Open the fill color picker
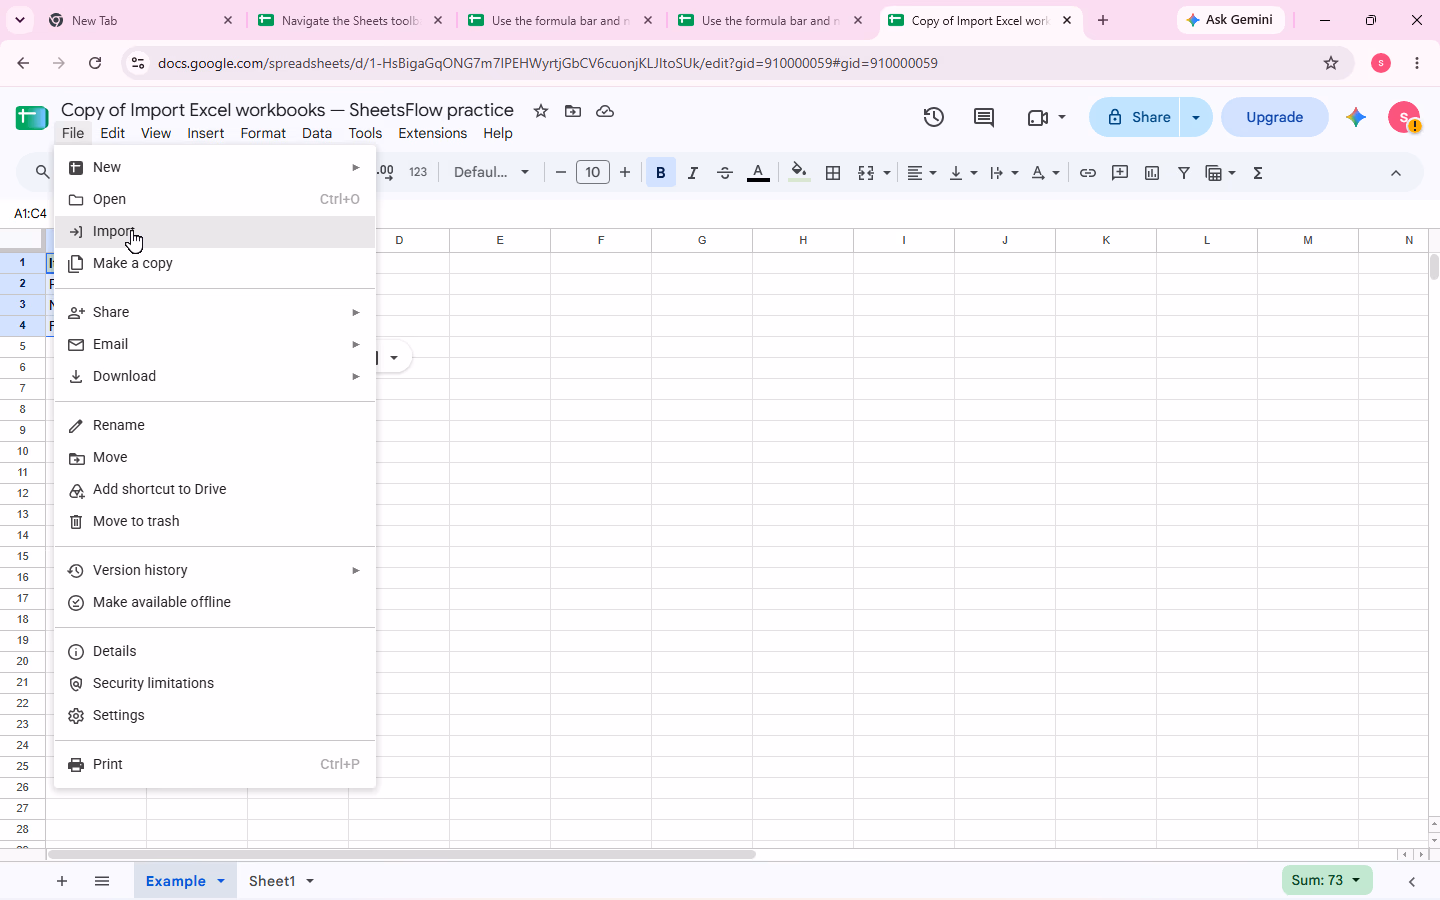The height and width of the screenshot is (900, 1440). [x=799, y=173]
